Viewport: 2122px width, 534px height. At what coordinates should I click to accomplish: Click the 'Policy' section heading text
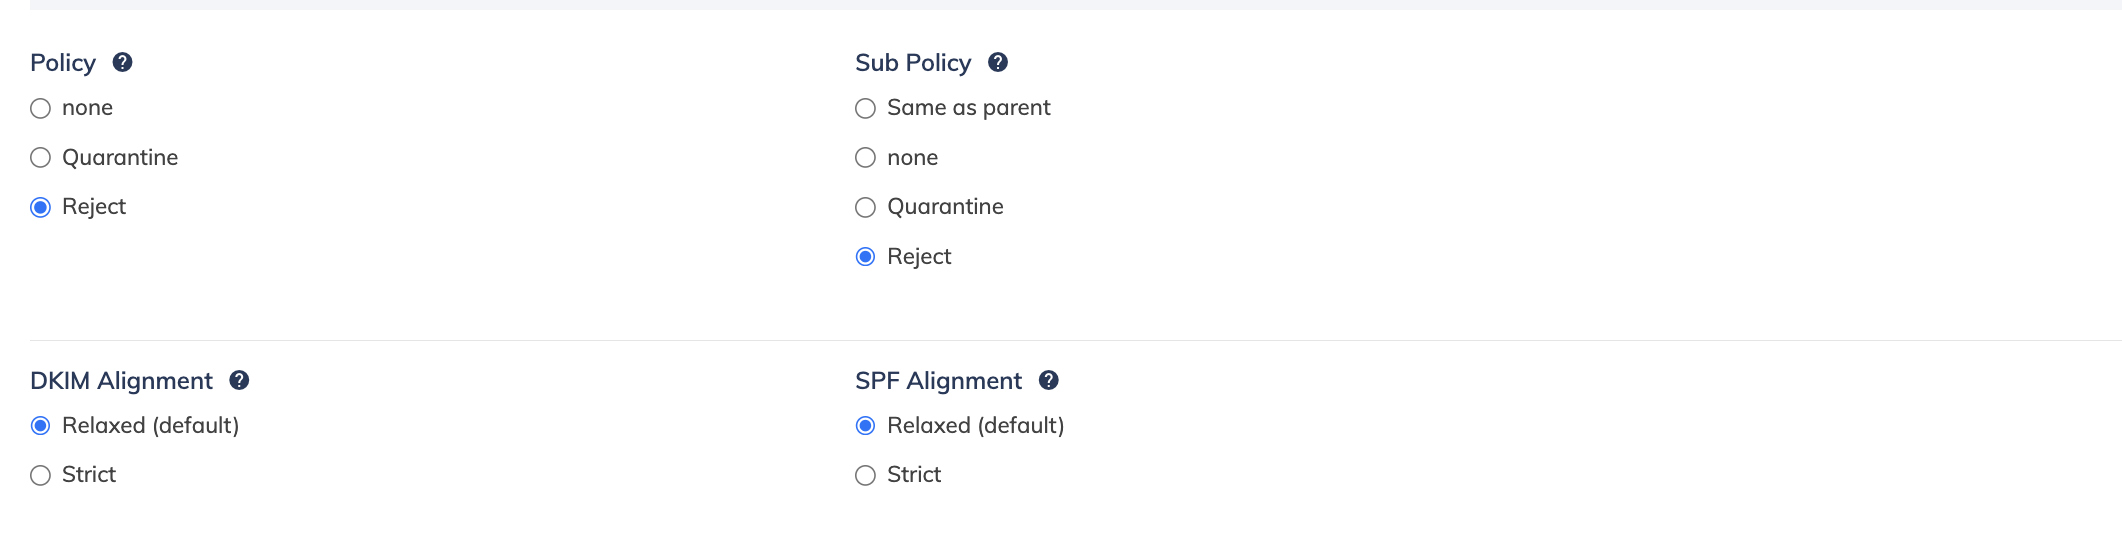[x=63, y=63]
